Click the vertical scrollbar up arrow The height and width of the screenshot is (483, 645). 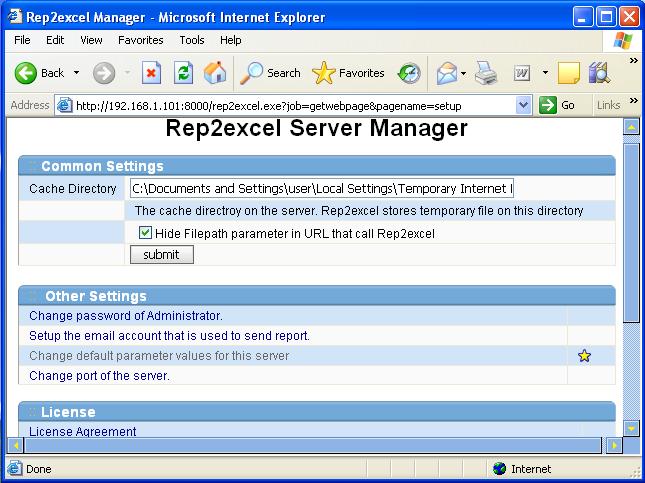point(631,127)
